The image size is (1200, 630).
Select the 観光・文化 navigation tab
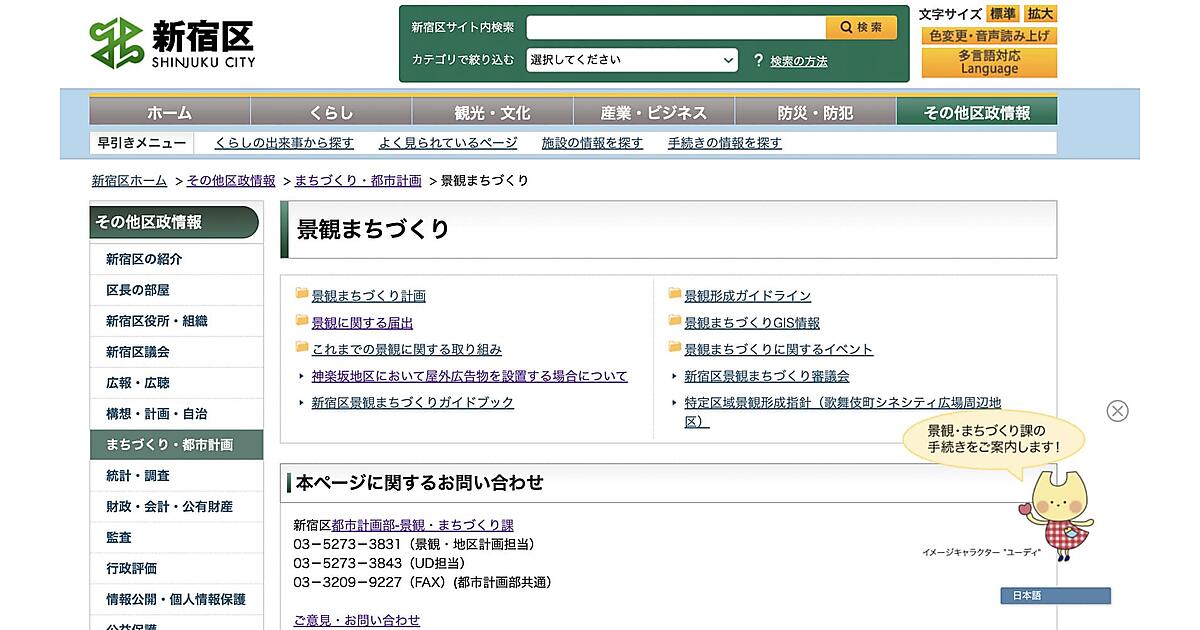click(x=492, y=112)
